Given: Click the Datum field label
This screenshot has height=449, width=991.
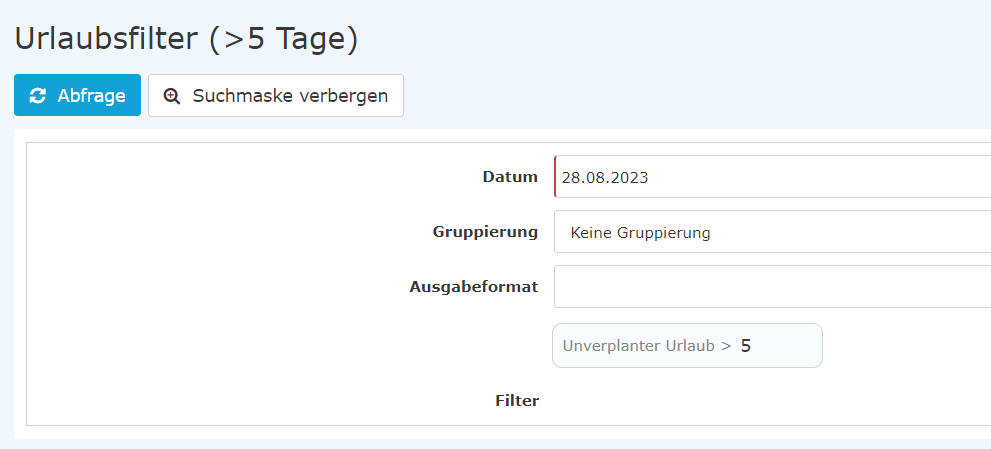Looking at the screenshot, I should pyautogui.click(x=510, y=177).
